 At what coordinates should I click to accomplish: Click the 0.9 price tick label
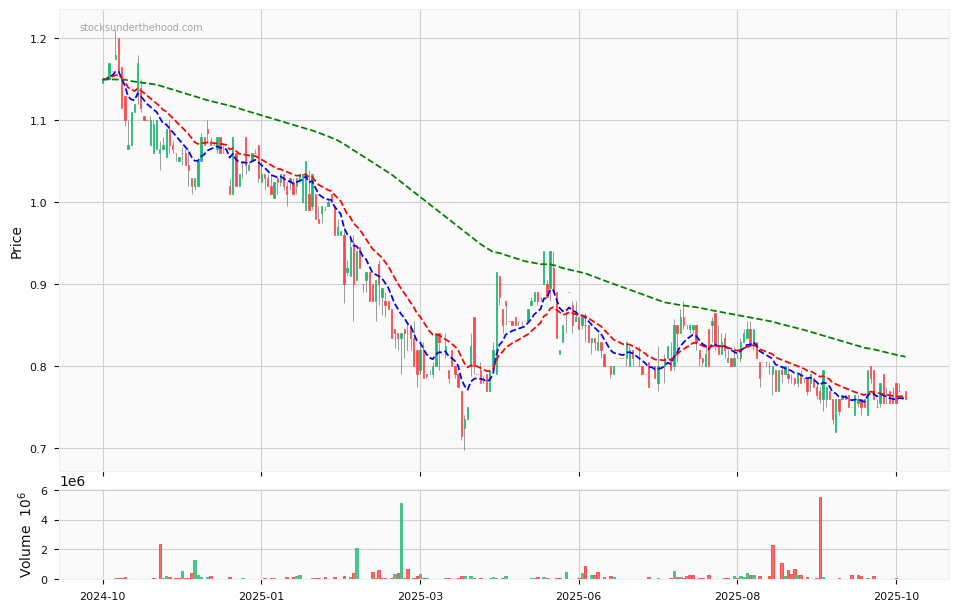click(x=39, y=285)
